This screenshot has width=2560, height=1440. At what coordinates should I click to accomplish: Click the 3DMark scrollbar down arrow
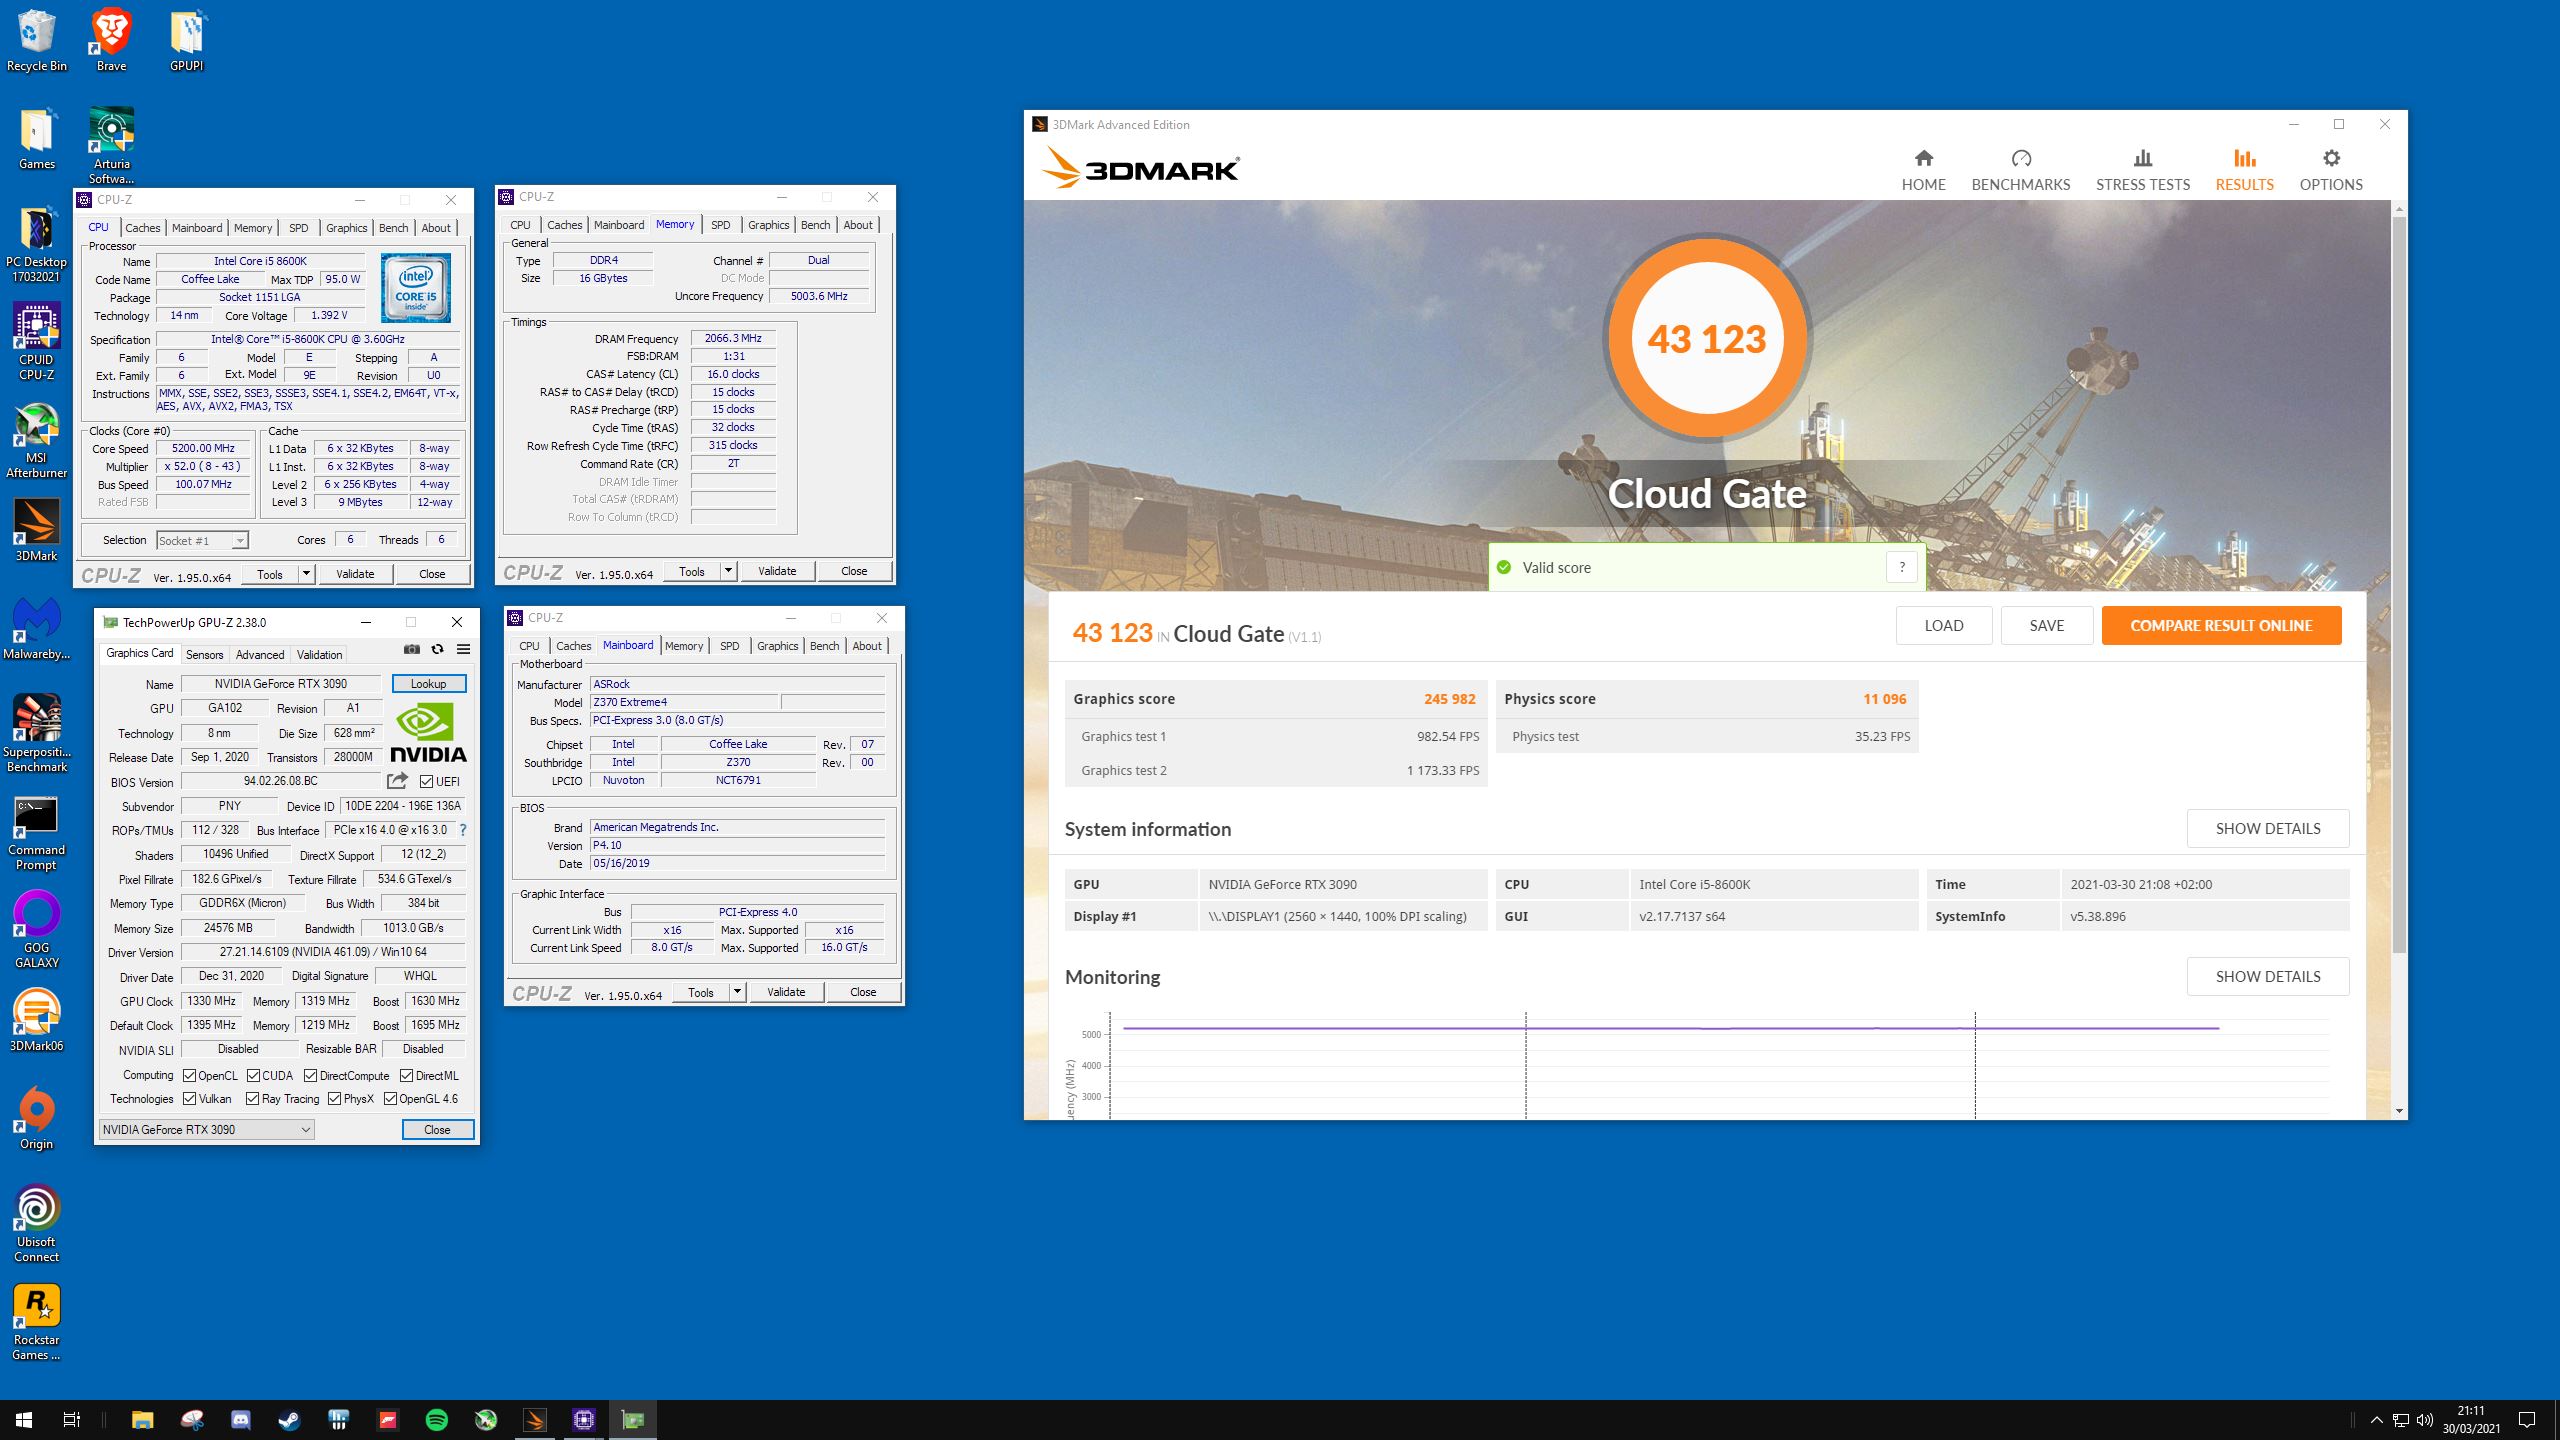2398,1111
